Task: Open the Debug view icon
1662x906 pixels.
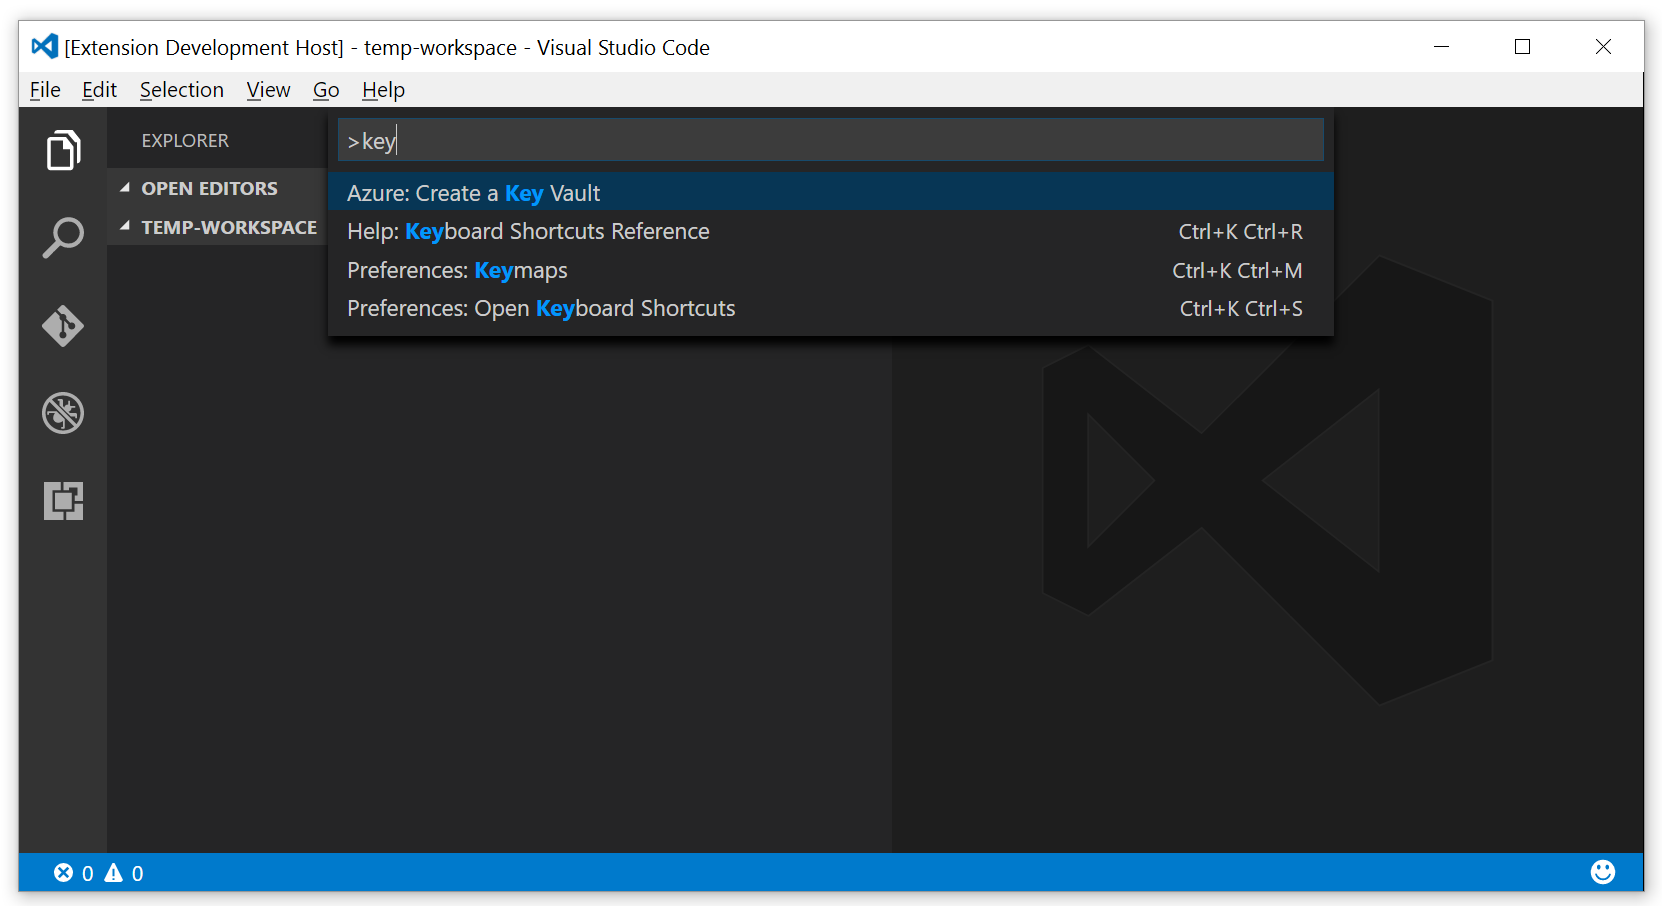Action: click(x=63, y=413)
